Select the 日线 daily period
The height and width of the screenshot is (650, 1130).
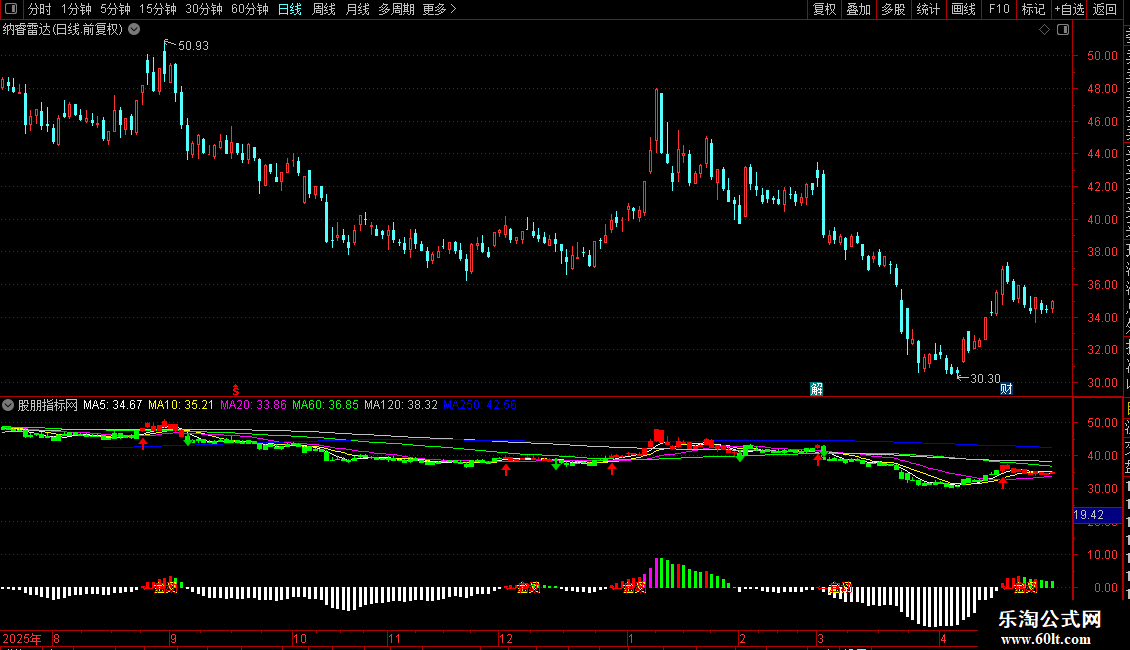pos(290,9)
